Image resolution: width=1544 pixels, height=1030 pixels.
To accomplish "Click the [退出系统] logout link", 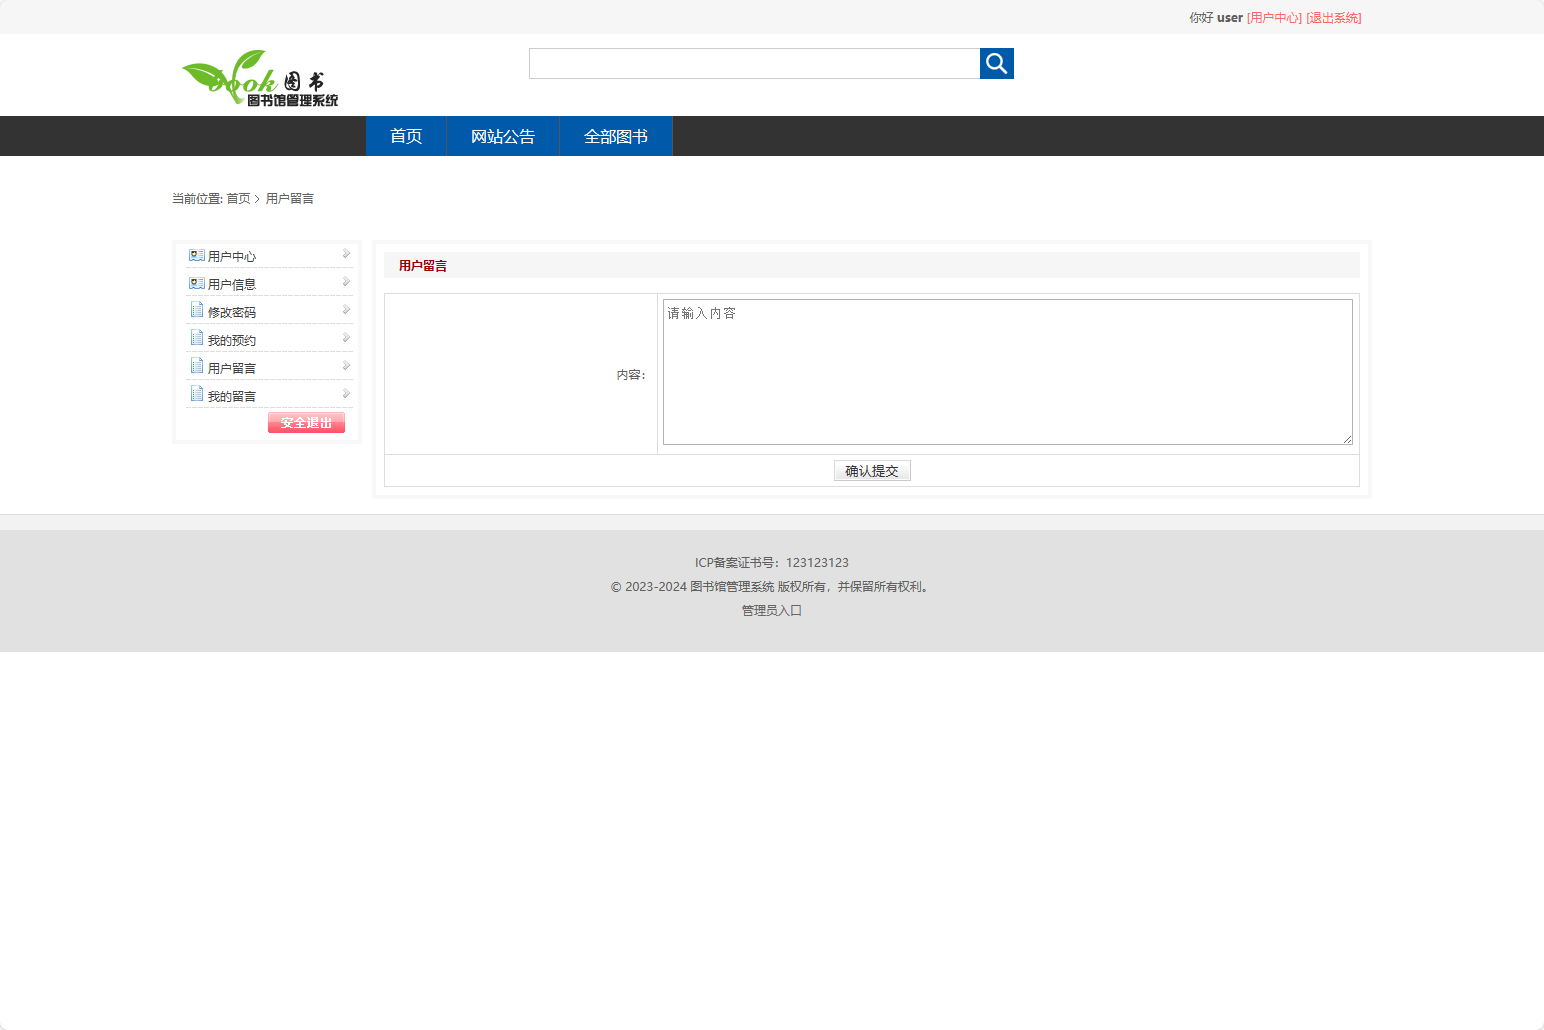I will tap(1334, 18).
